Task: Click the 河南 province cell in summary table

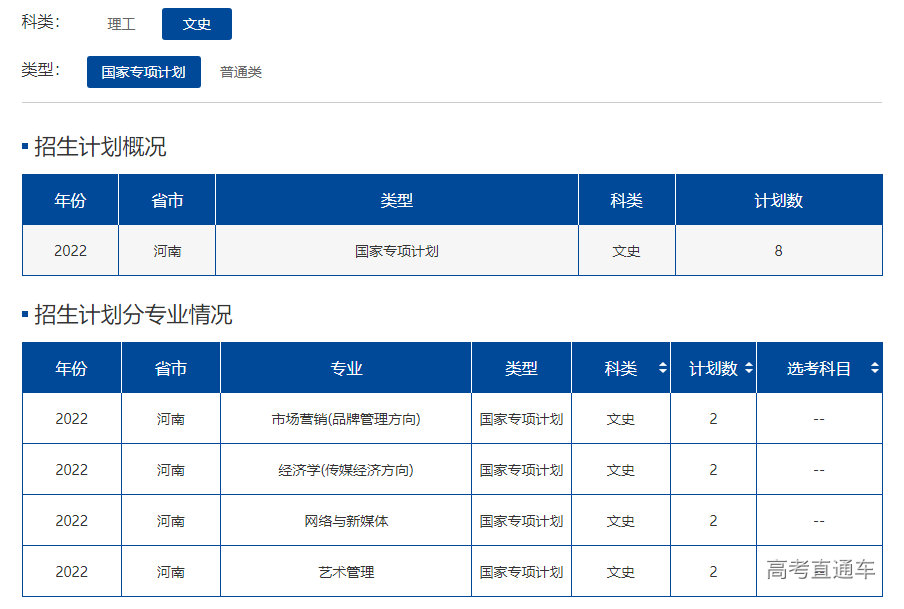Action: (x=166, y=250)
